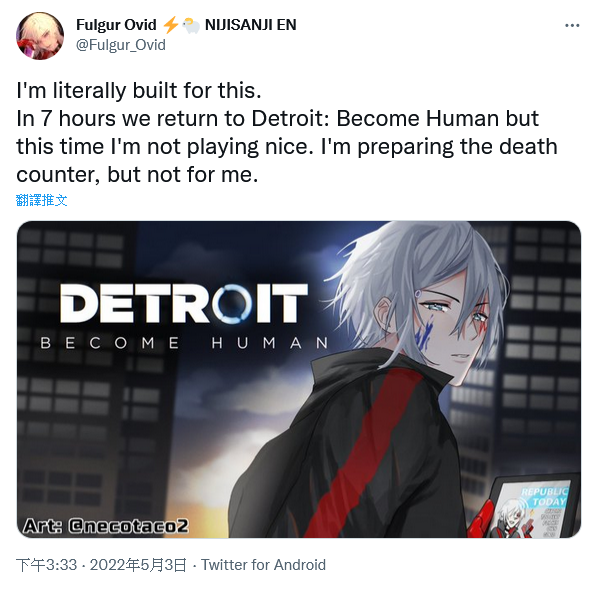Screen dimensions: 598x589
Task: Click the 下午3:33 timestamp
Action: tap(47, 565)
